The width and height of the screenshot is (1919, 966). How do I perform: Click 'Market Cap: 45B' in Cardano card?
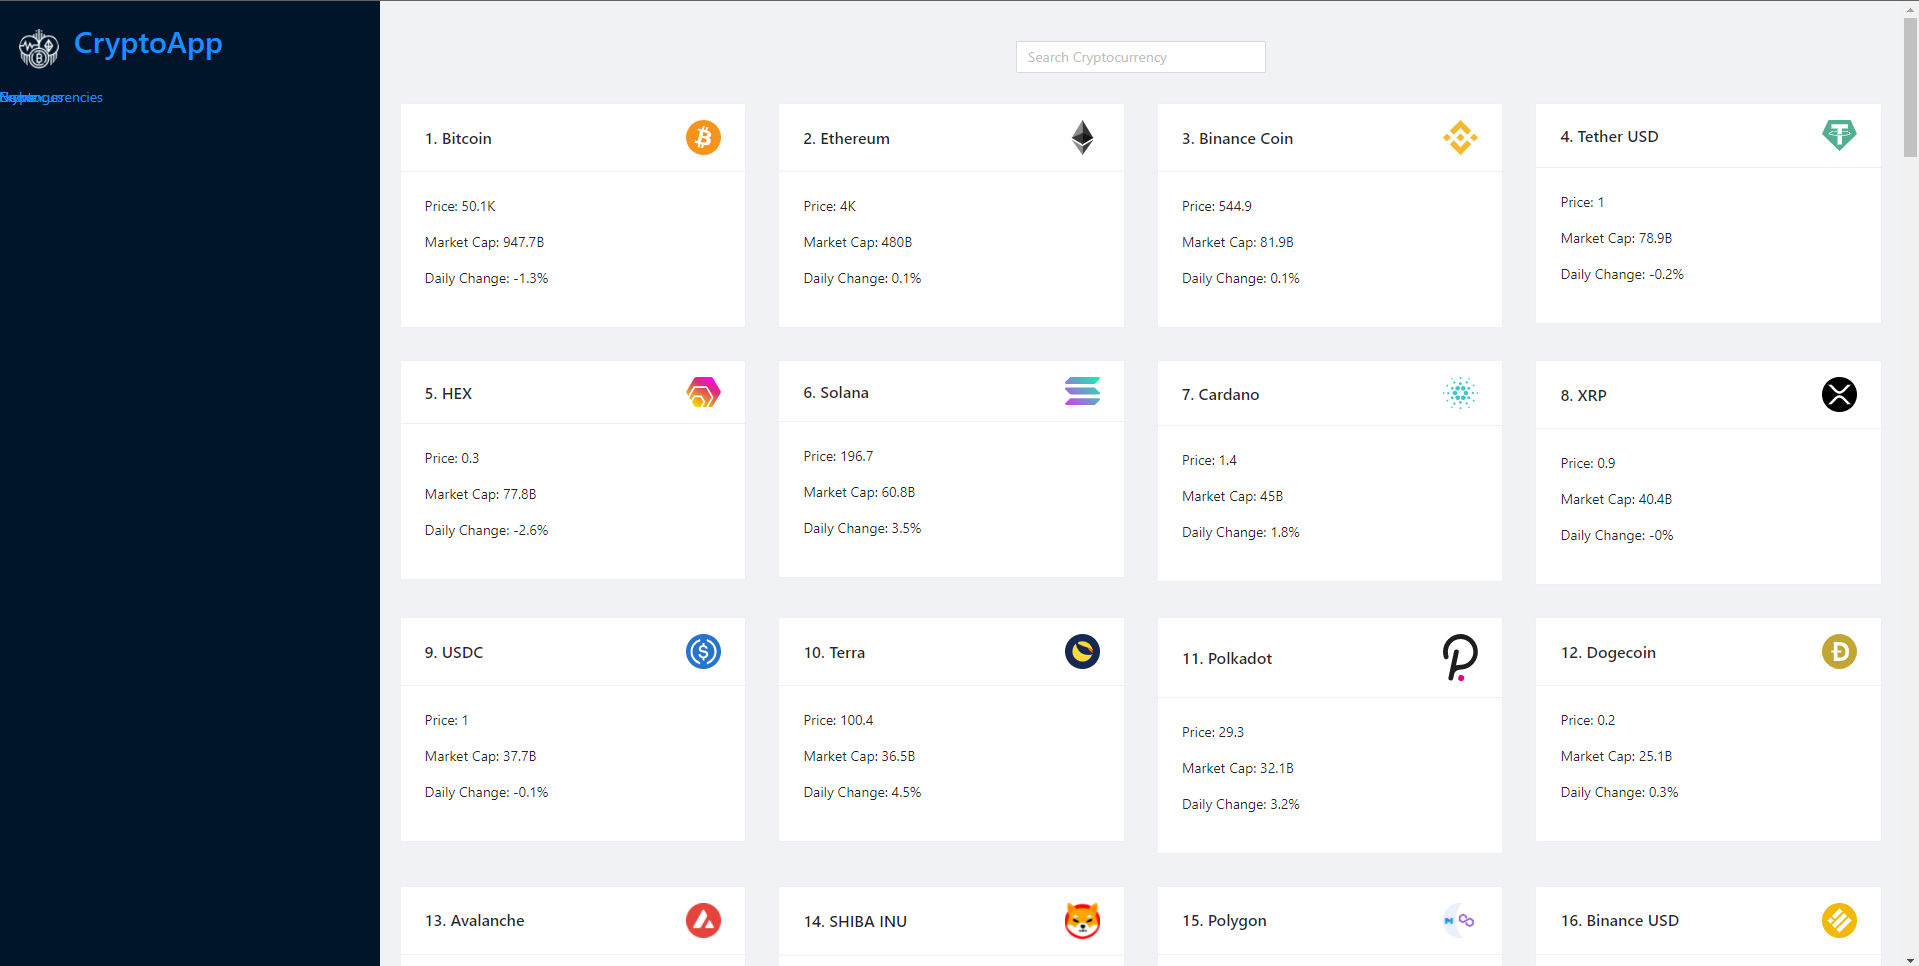point(1232,496)
